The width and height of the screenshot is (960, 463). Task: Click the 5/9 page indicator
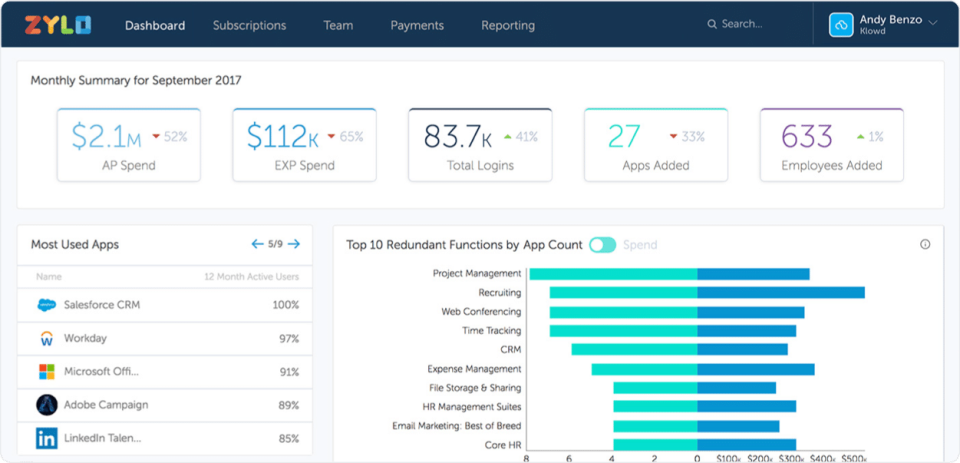[276, 244]
